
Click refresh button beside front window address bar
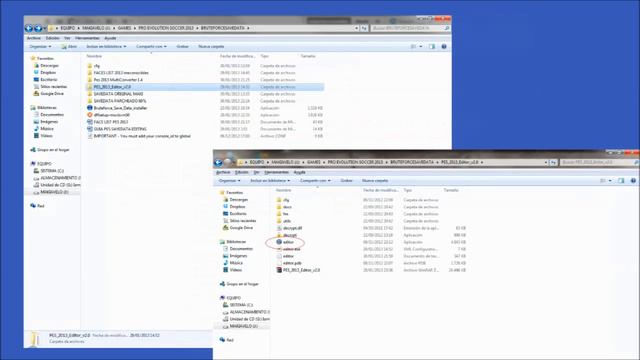click(x=553, y=162)
